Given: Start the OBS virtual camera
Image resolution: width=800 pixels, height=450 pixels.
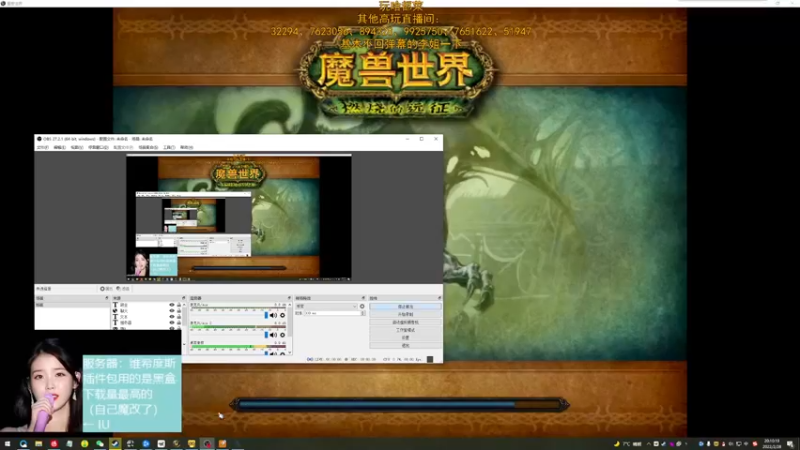Looking at the screenshot, I should click(405, 322).
